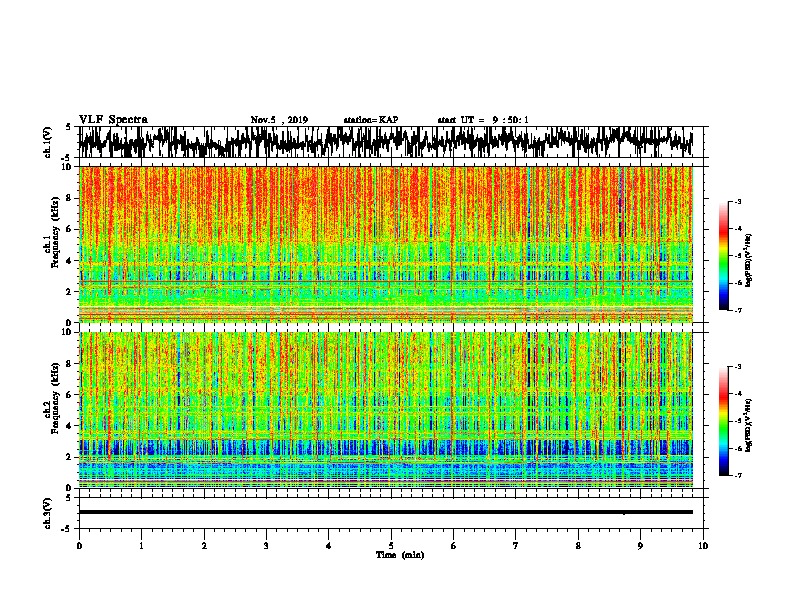This screenshot has height=612, width=792.
Task: Click the ch.1 spectrogram color scale bar
Action: pyautogui.click(x=724, y=256)
